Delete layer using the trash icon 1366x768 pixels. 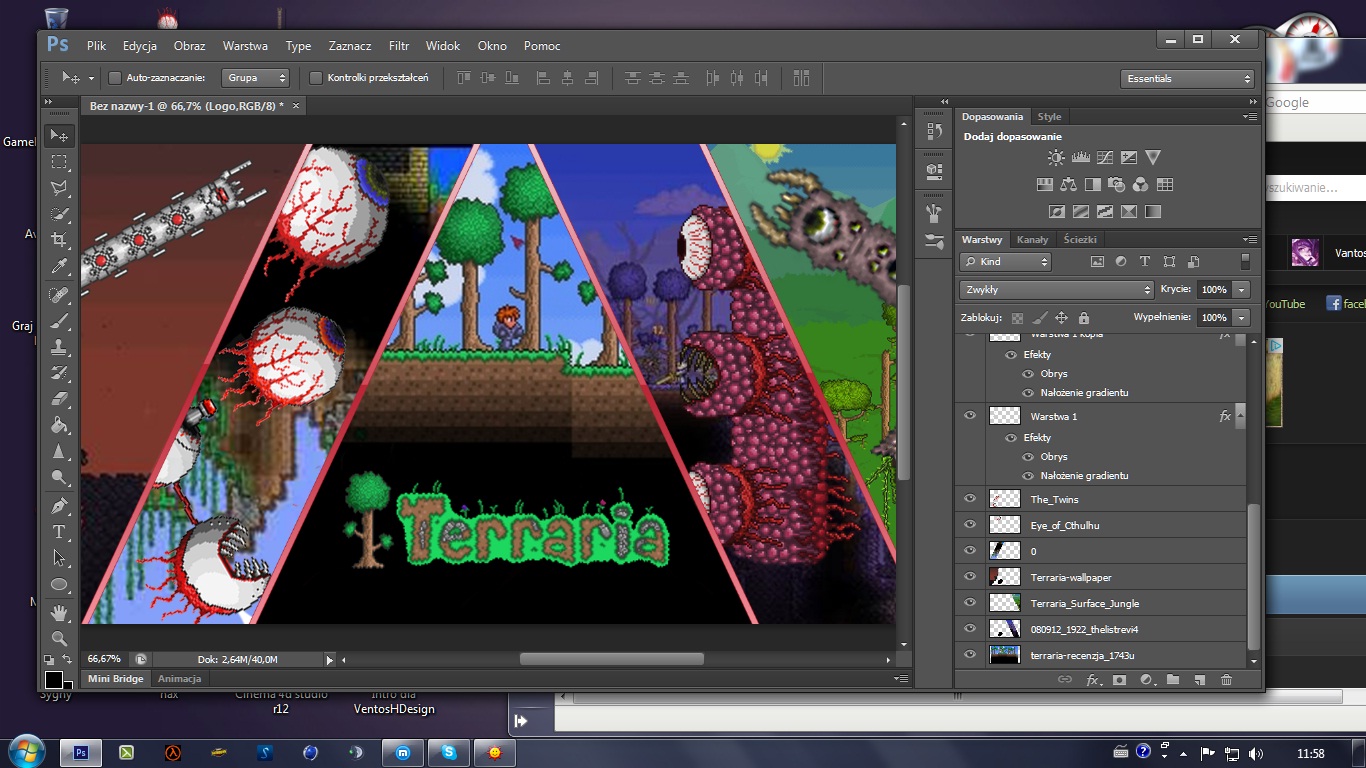1226,680
